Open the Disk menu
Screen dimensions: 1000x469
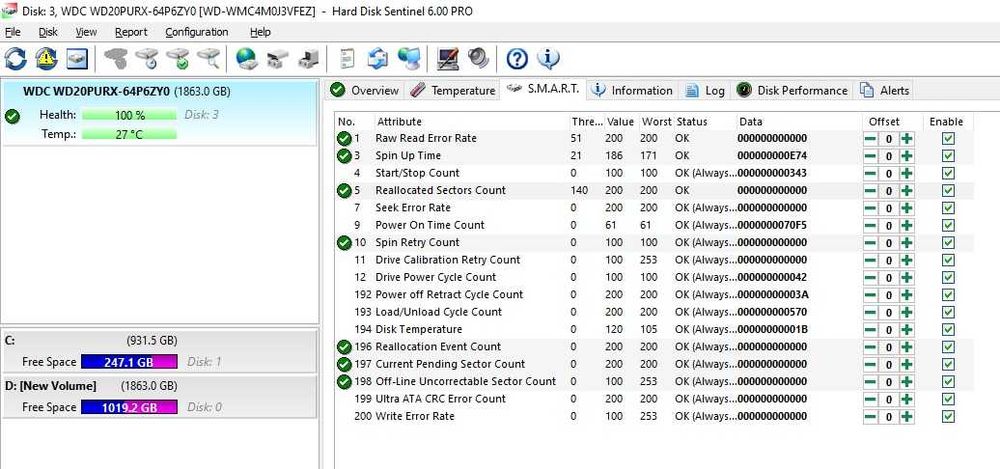click(48, 32)
